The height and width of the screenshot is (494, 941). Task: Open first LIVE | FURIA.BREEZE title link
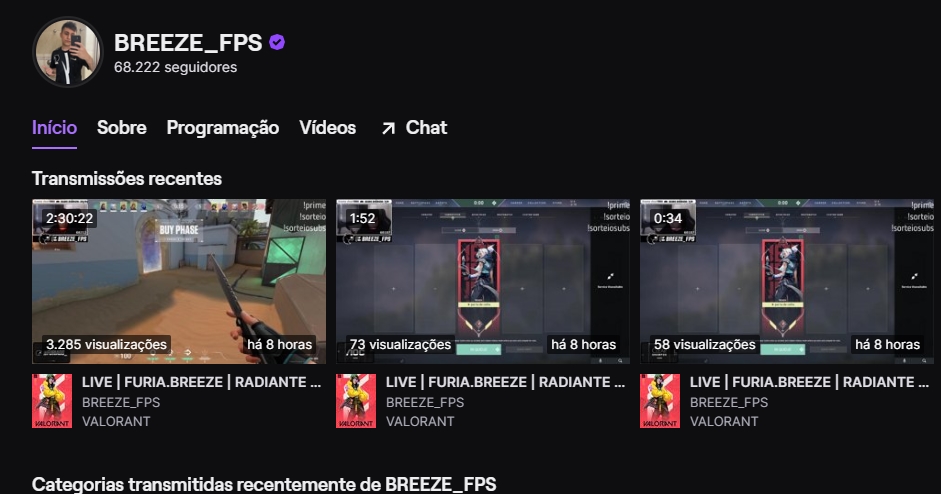[202, 382]
